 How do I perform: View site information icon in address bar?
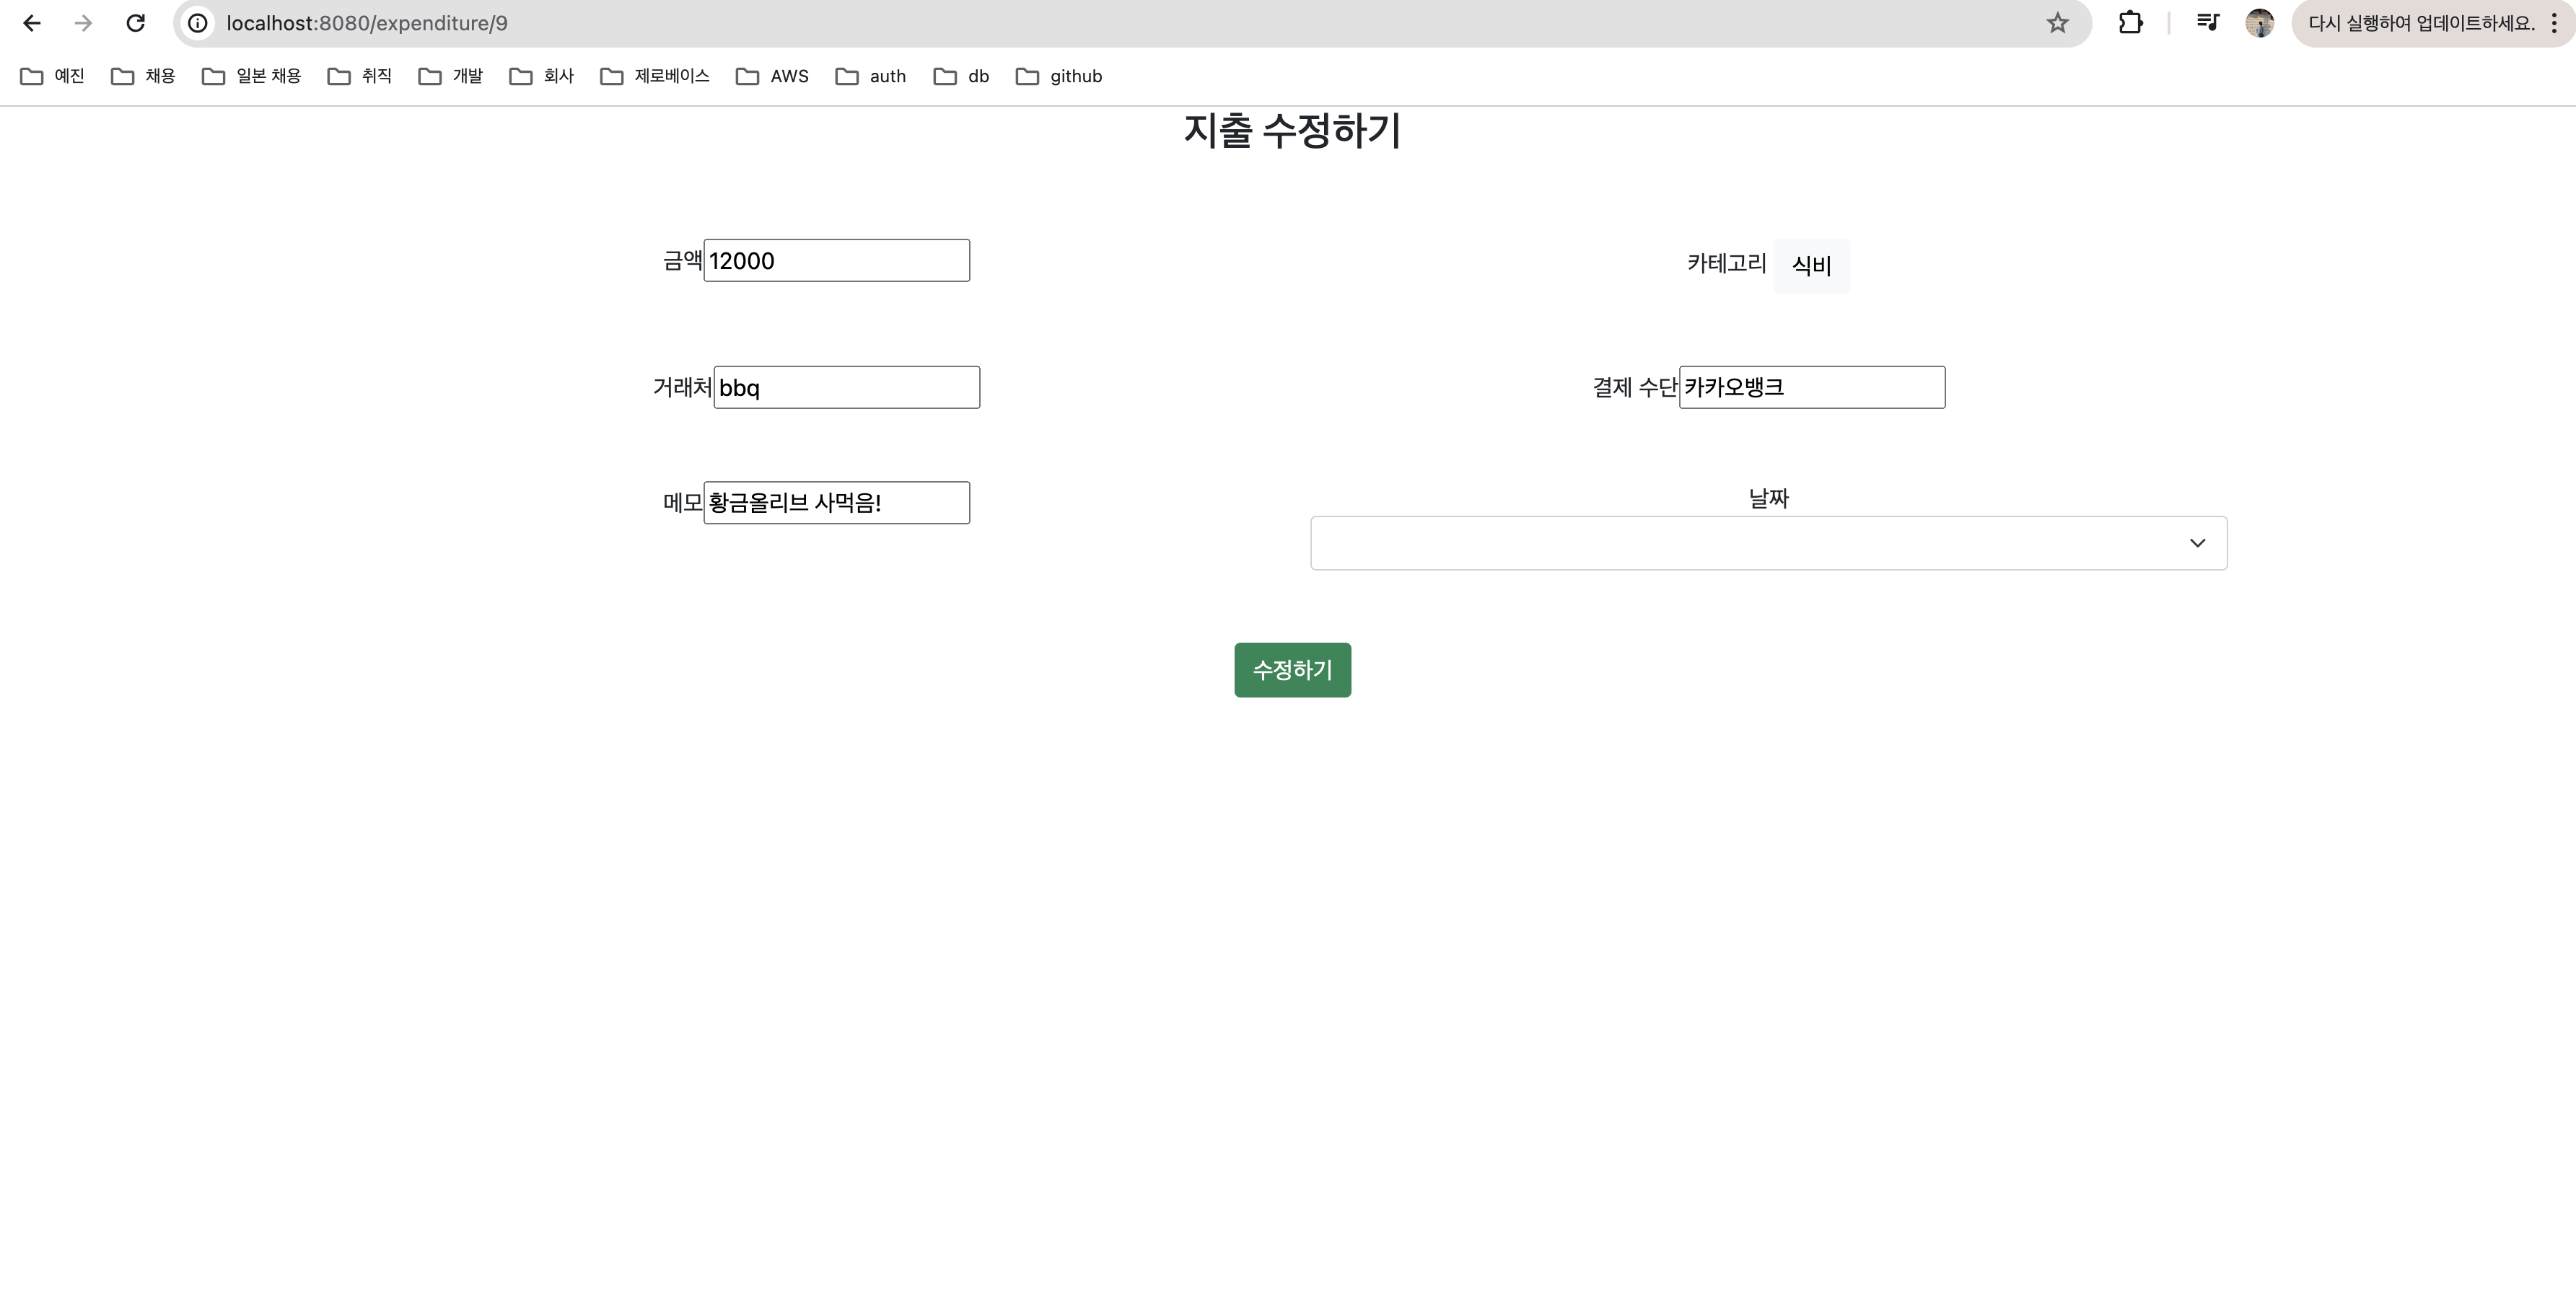pos(198,23)
